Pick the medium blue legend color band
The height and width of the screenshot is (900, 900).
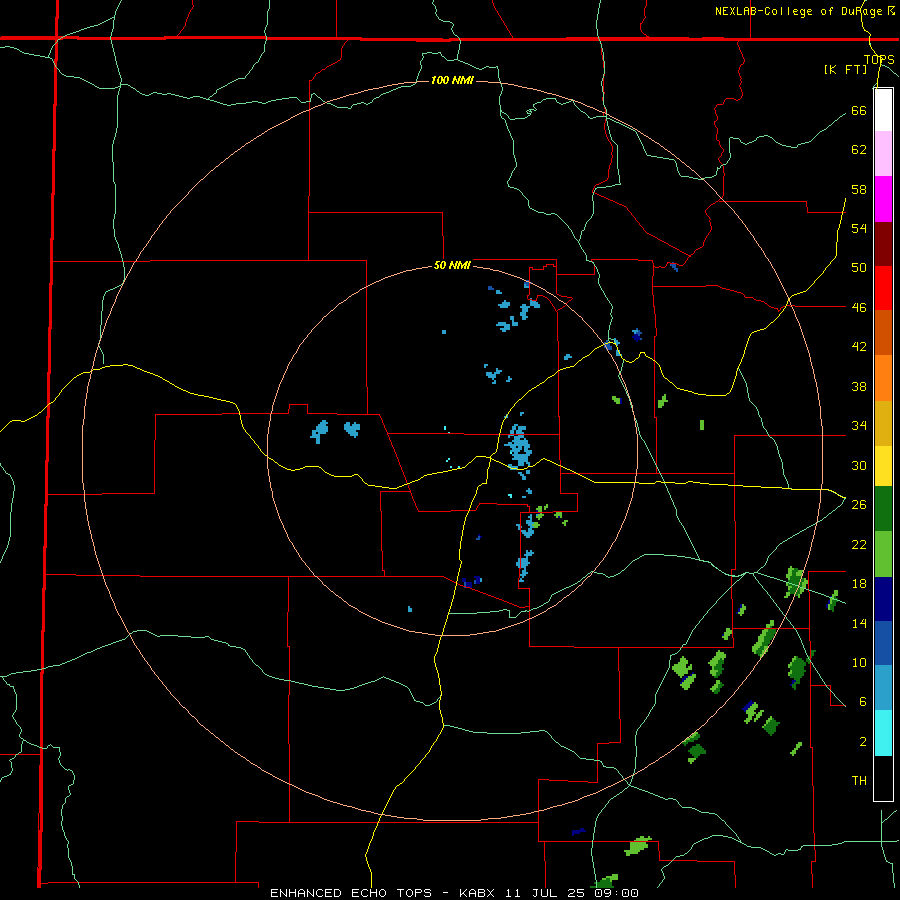click(883, 643)
